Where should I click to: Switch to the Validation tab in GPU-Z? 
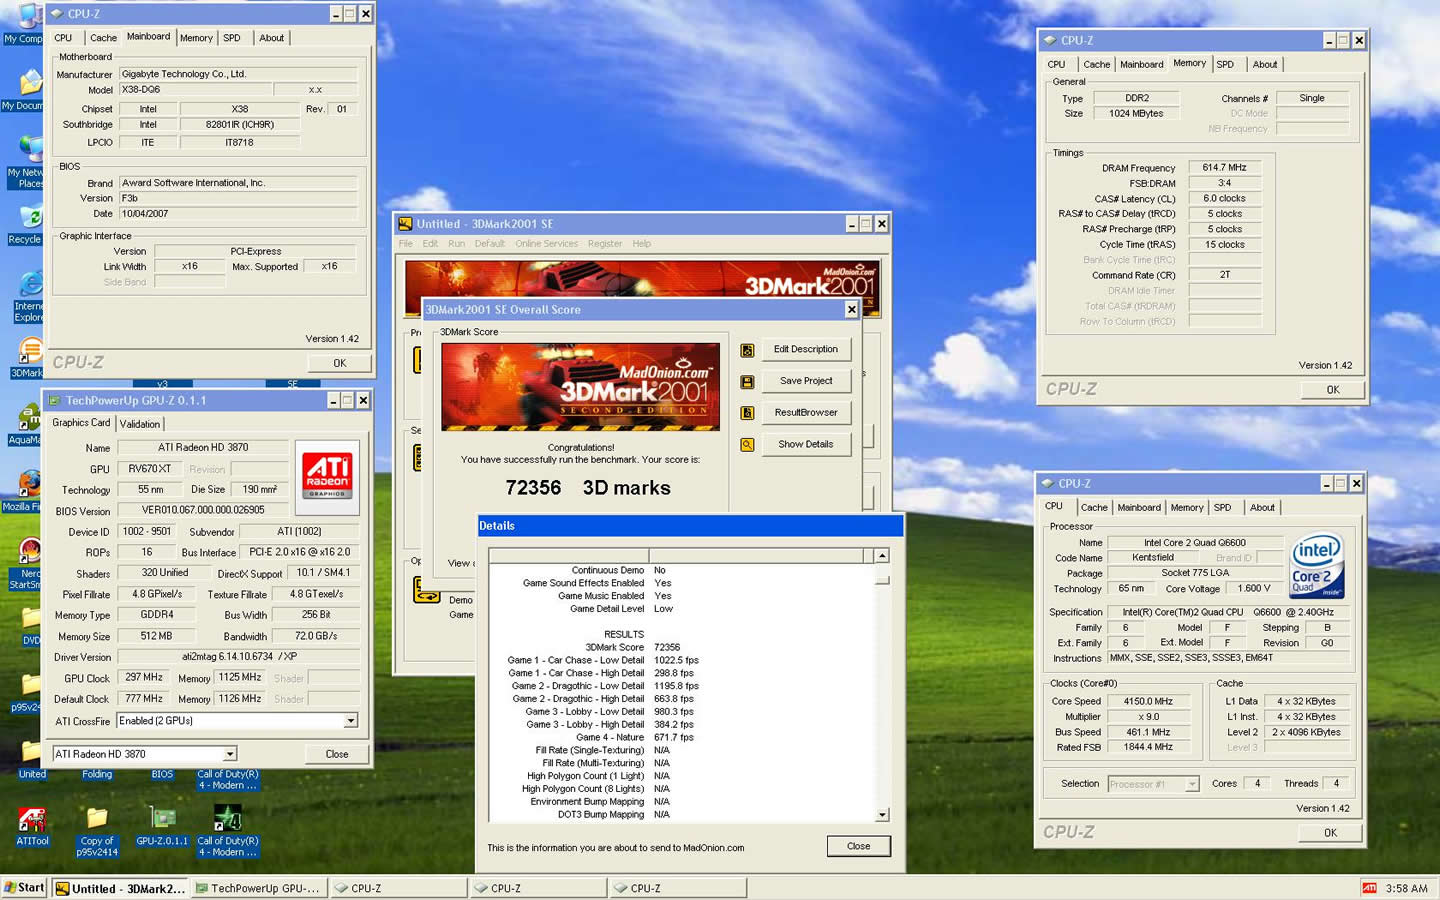click(x=140, y=424)
